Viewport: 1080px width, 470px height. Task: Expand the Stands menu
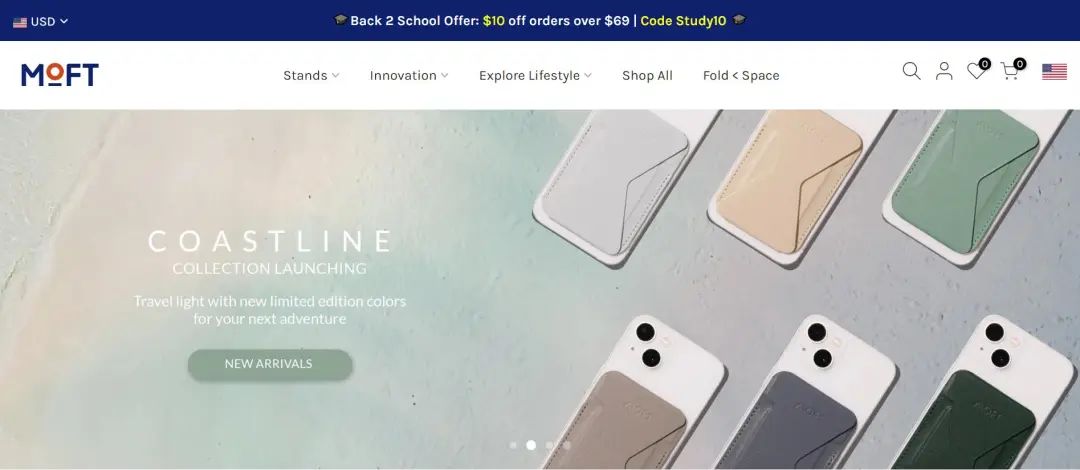311,75
